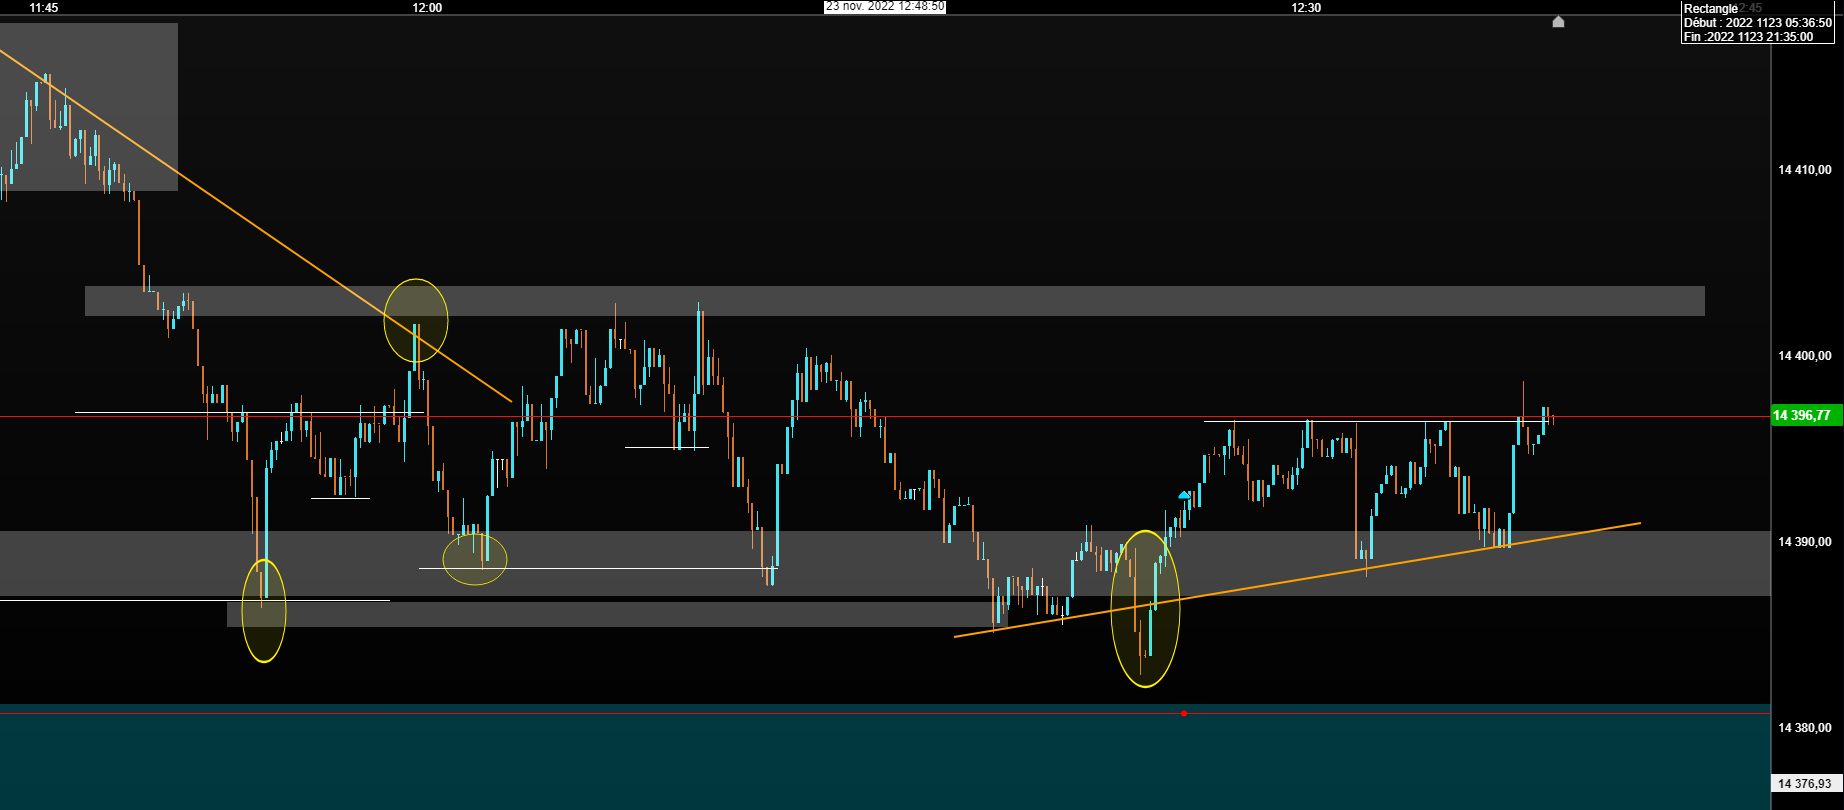Click the 11:45 time axis label

tap(44, 7)
